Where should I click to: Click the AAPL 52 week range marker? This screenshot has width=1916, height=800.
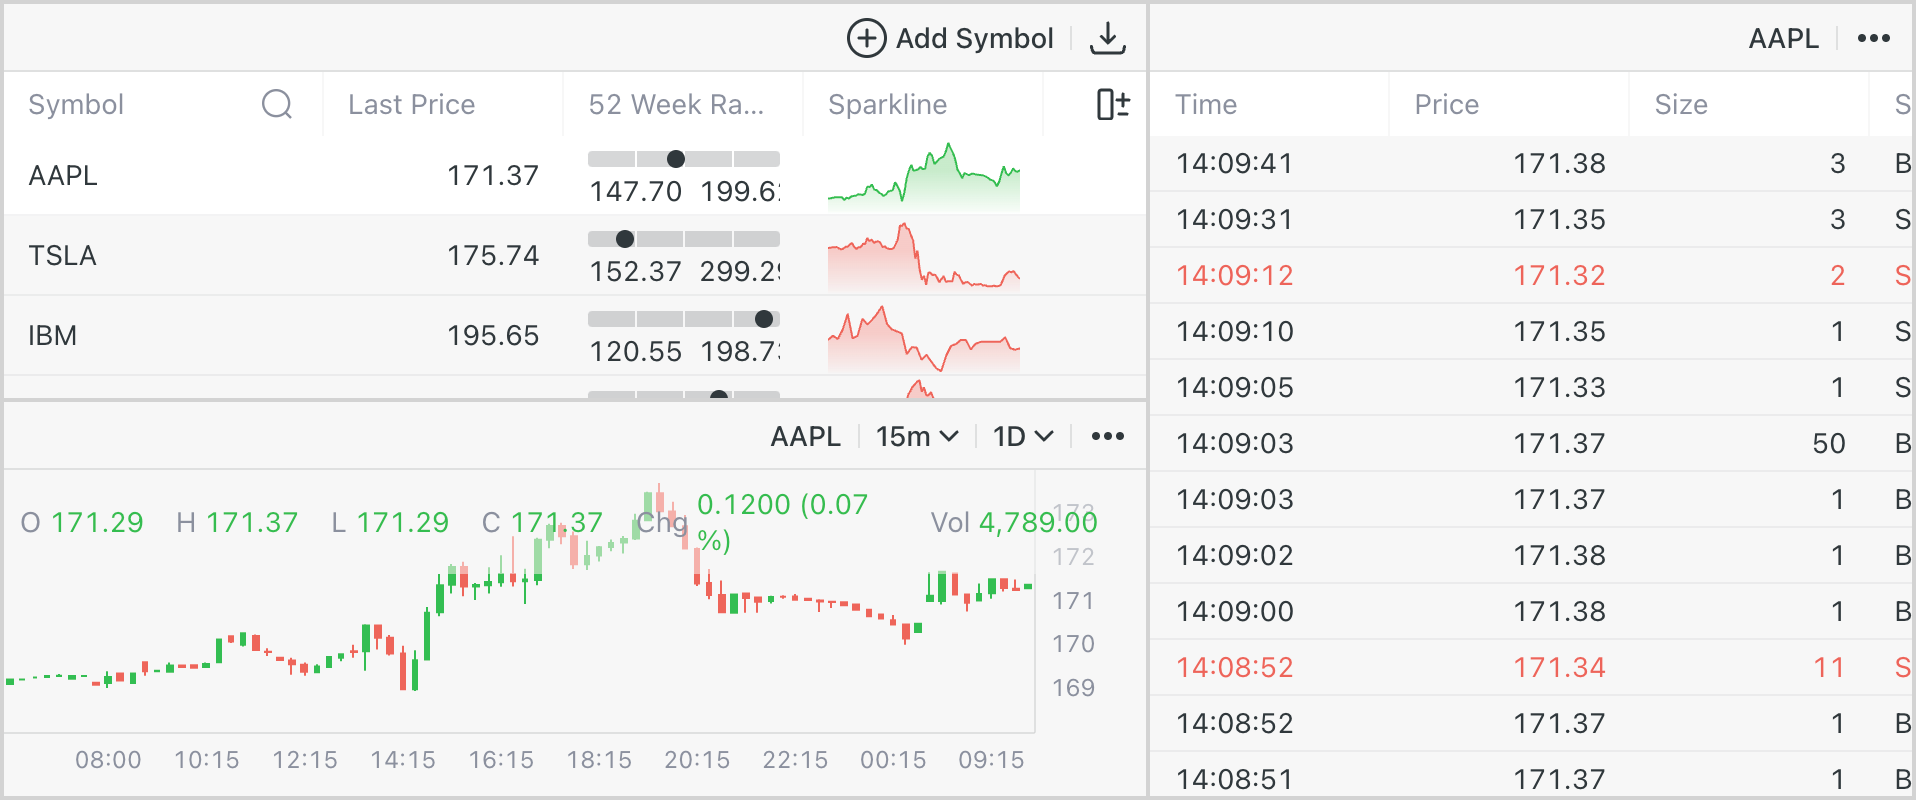(676, 158)
